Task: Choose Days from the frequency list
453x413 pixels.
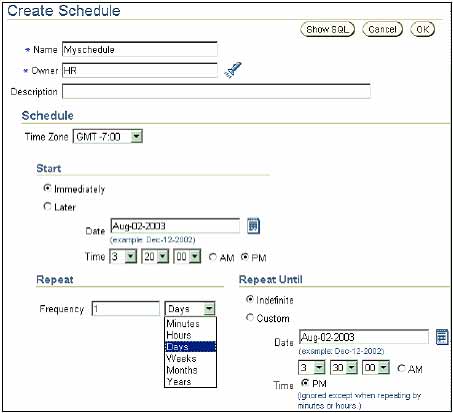Action: pos(191,347)
